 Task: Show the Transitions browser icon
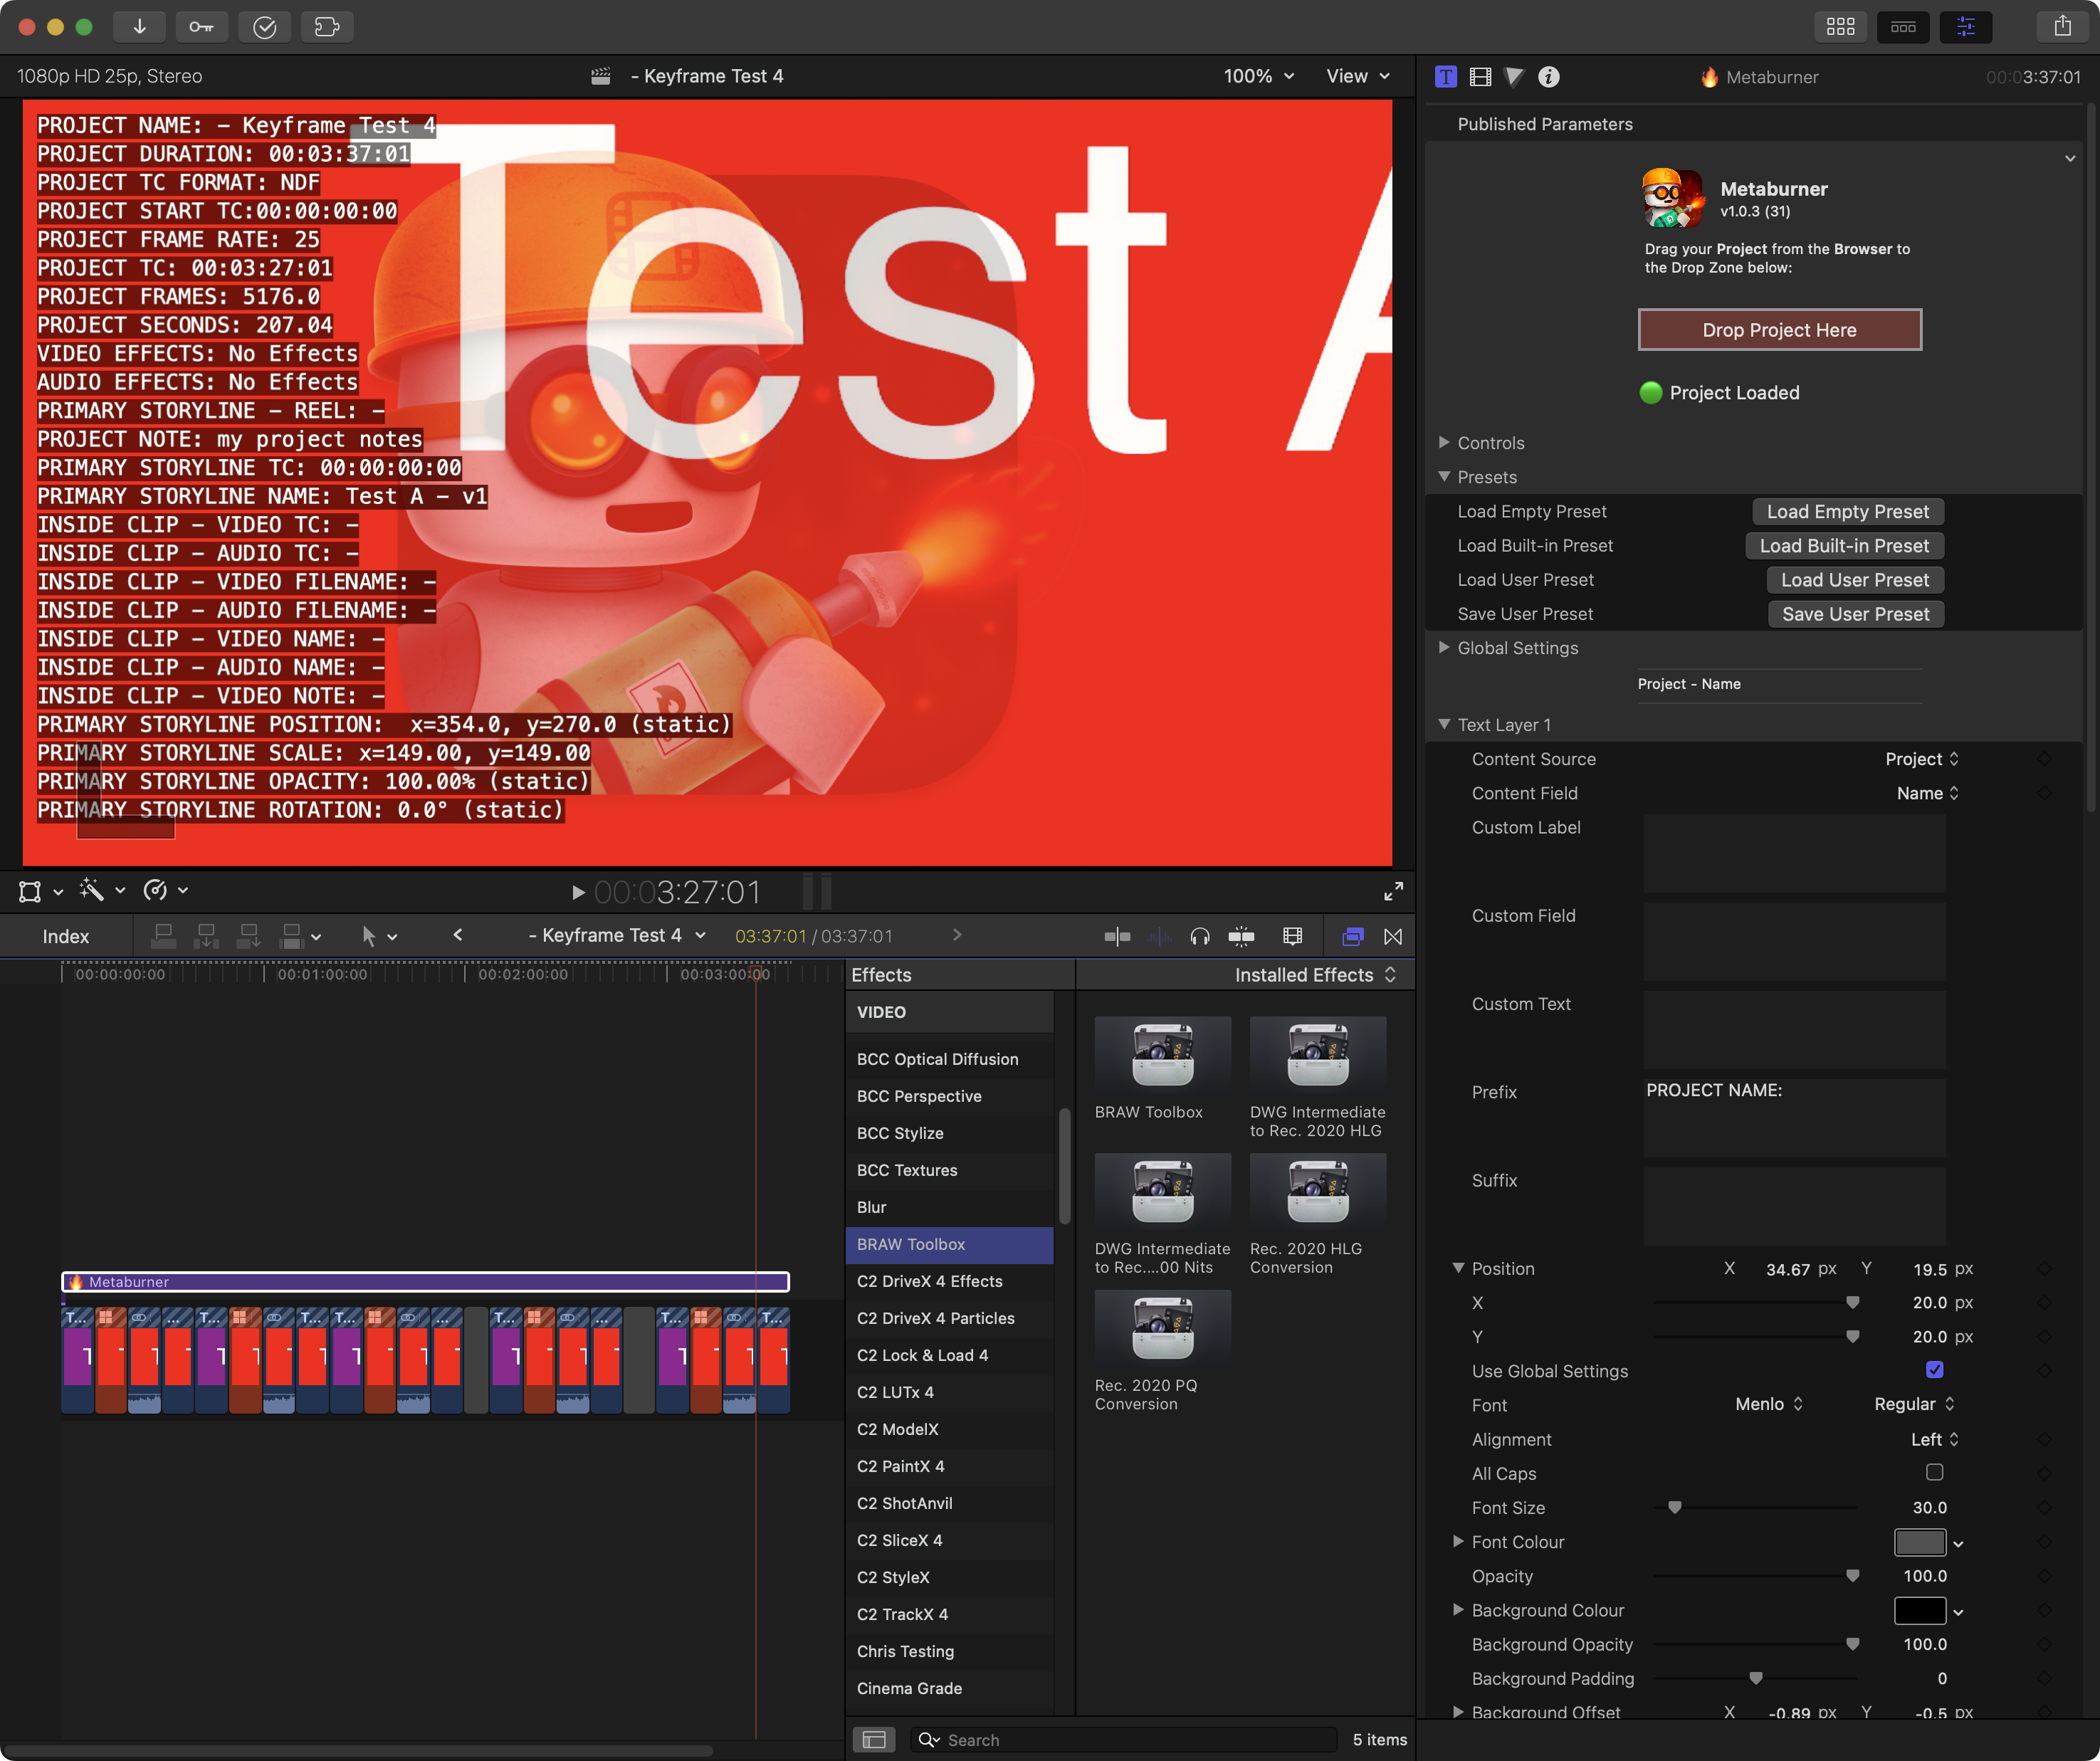[1392, 937]
